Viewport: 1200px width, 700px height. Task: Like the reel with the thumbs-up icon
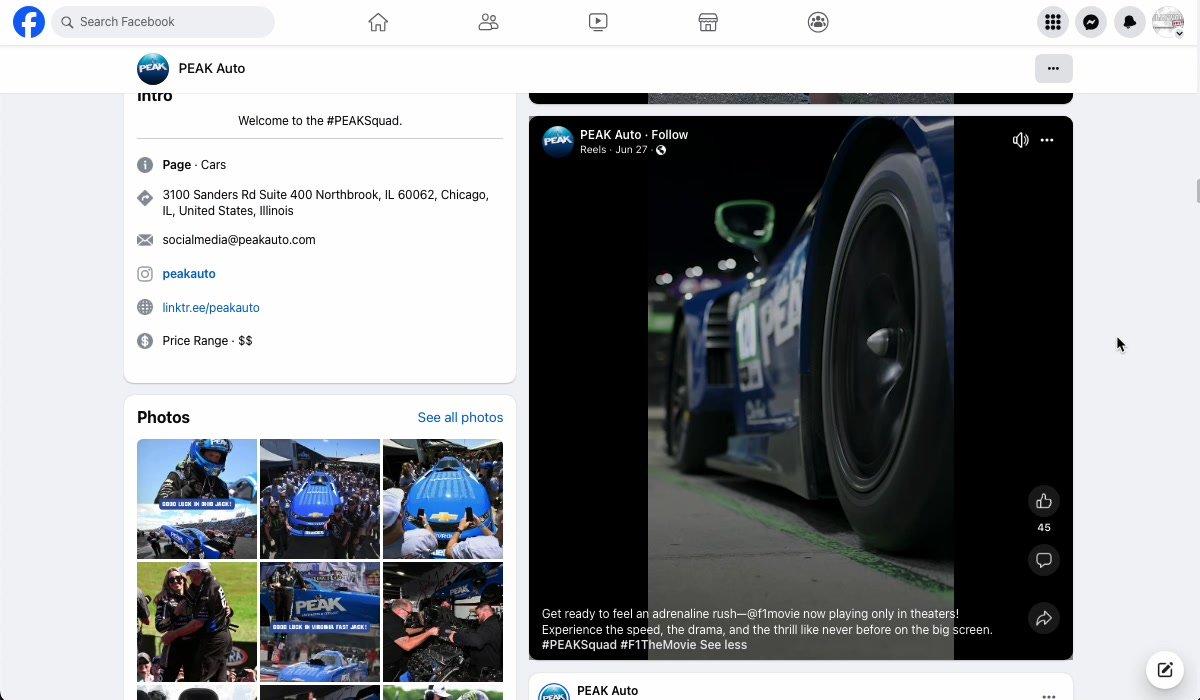pos(1044,501)
